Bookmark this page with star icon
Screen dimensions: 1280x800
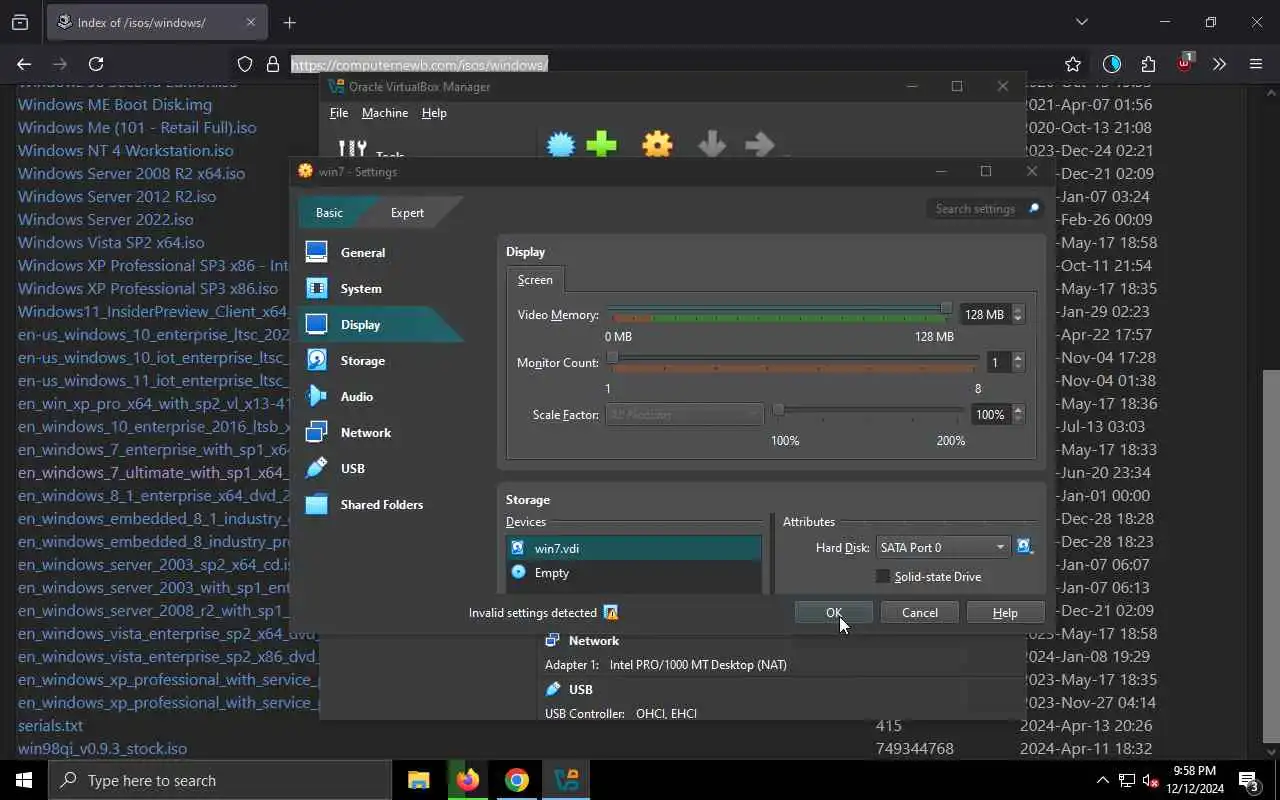1073,64
